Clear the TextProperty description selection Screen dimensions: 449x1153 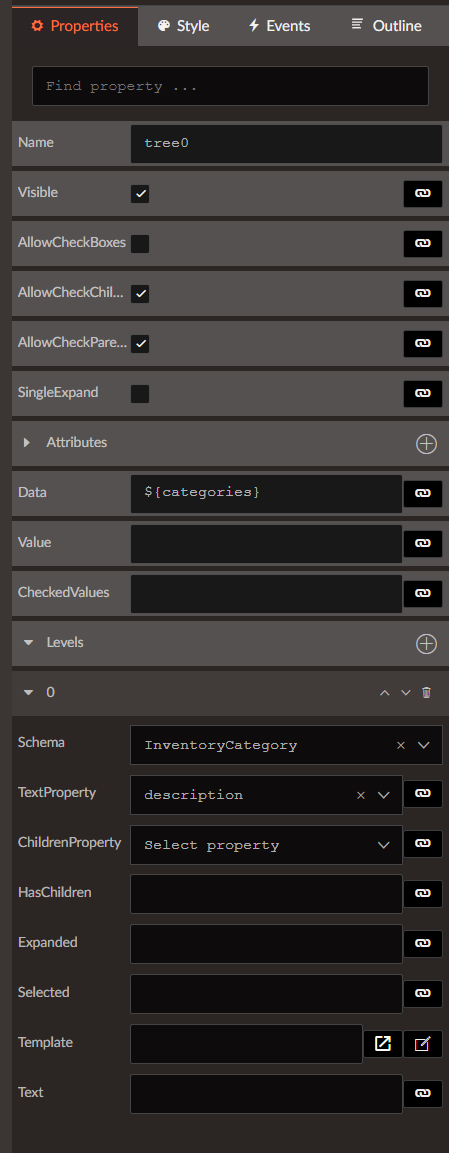(x=361, y=795)
